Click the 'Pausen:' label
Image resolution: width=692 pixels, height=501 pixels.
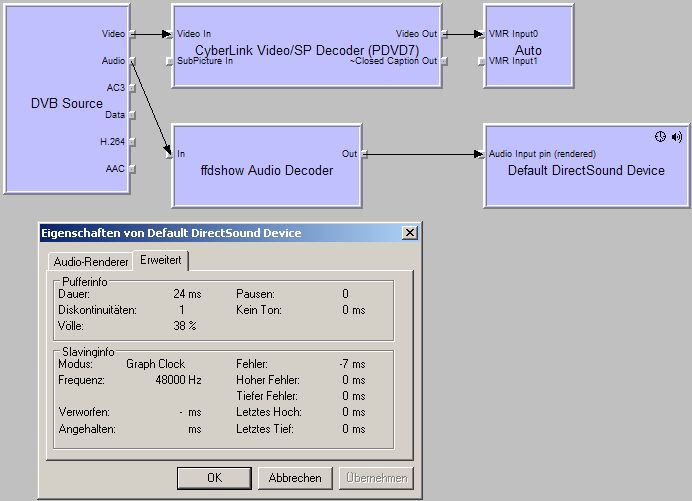(255, 294)
